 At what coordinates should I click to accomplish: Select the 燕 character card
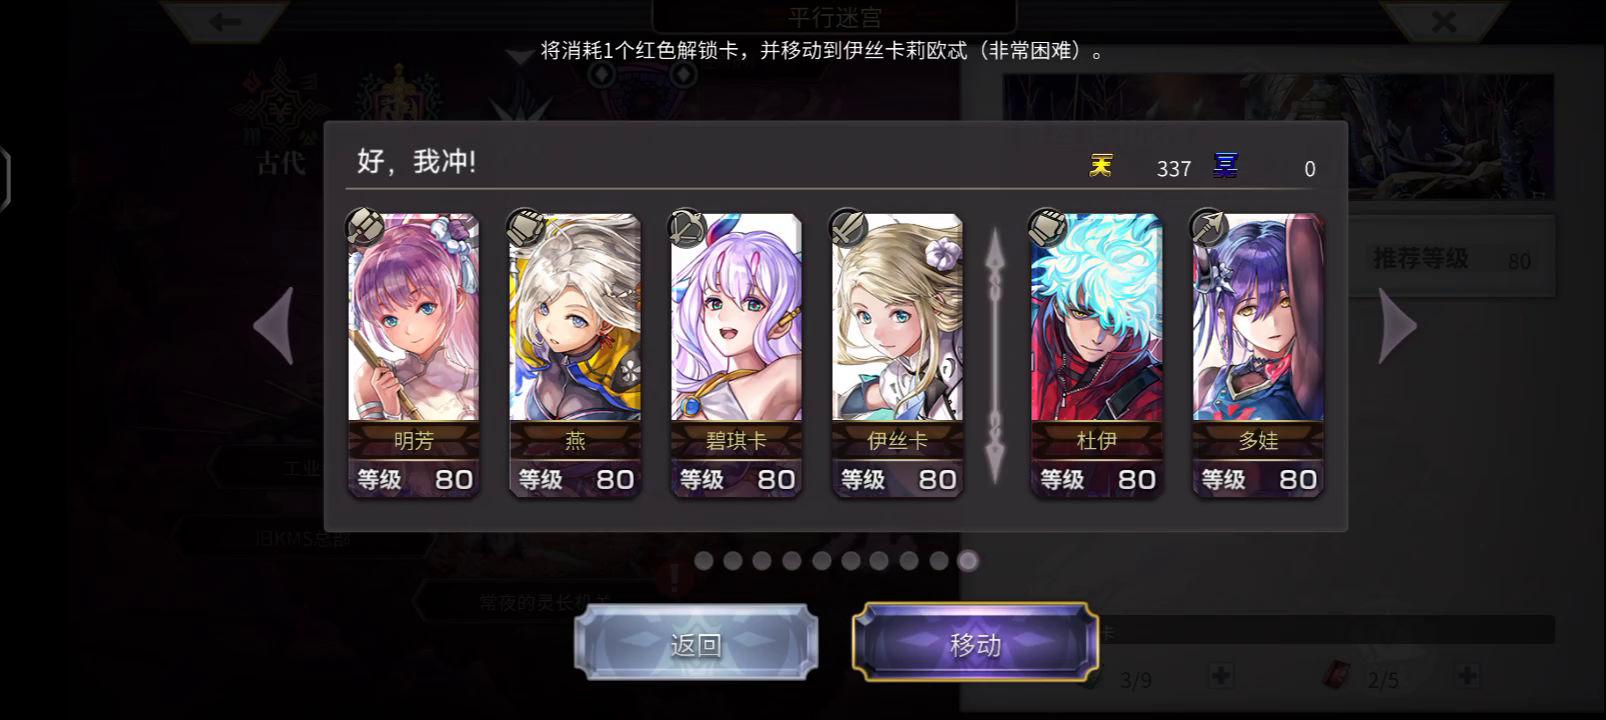tap(574, 355)
